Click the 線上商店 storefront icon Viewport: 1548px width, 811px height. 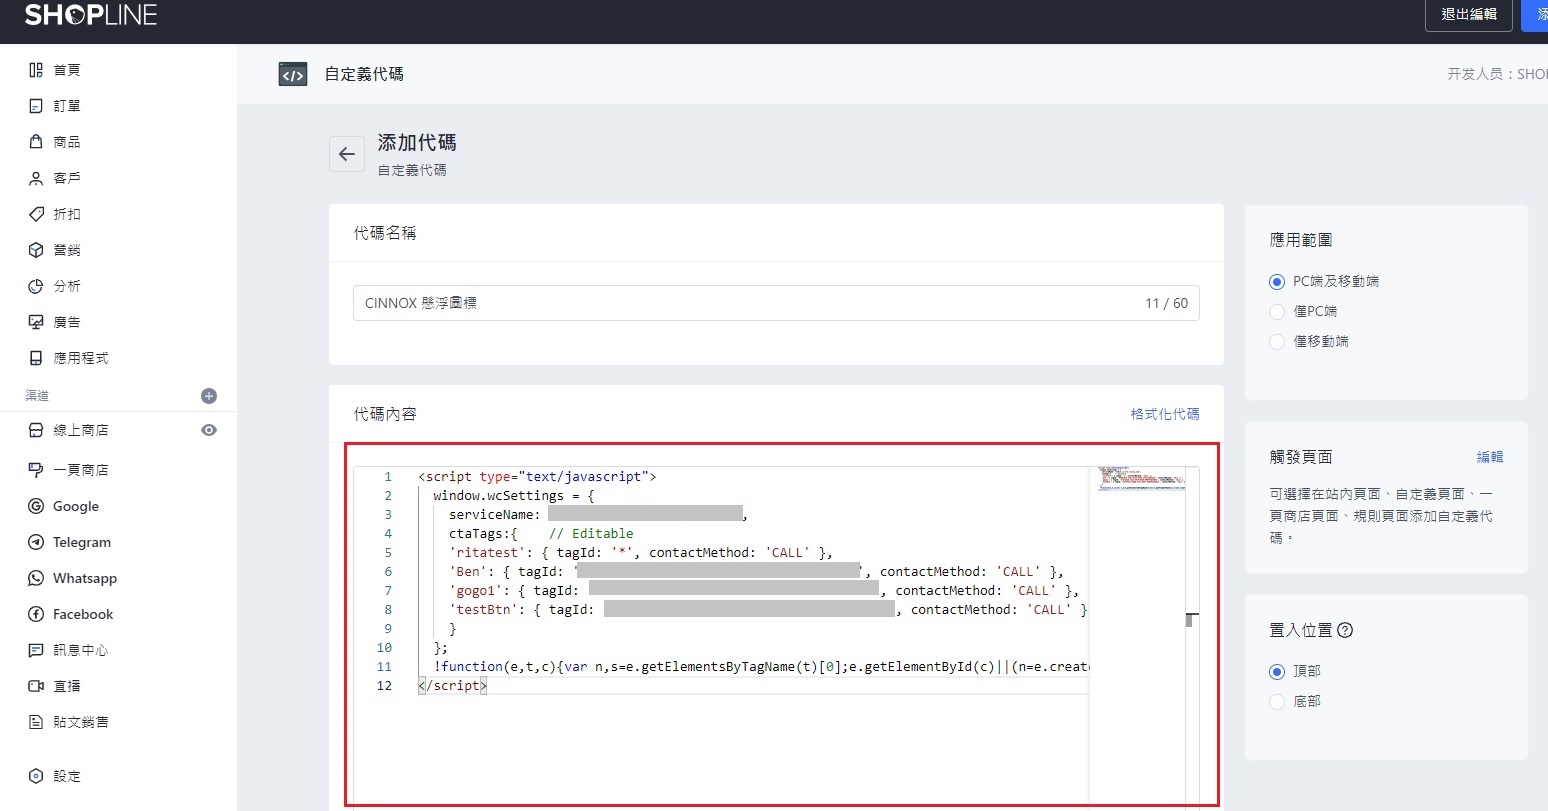[x=36, y=430]
